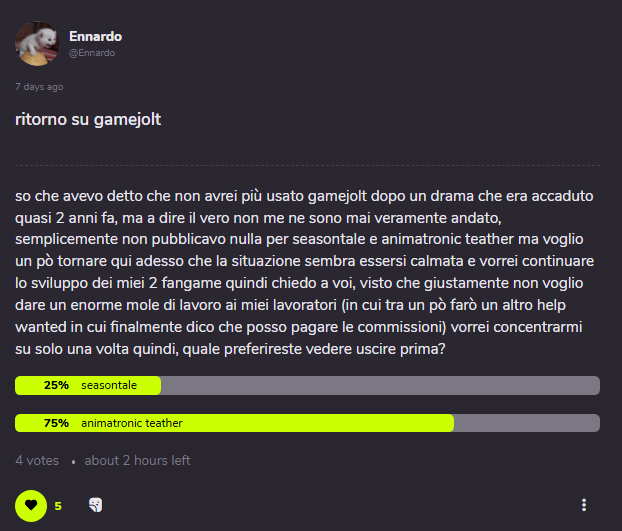Click the unfilled grey part of seasontale bar

[380, 385]
